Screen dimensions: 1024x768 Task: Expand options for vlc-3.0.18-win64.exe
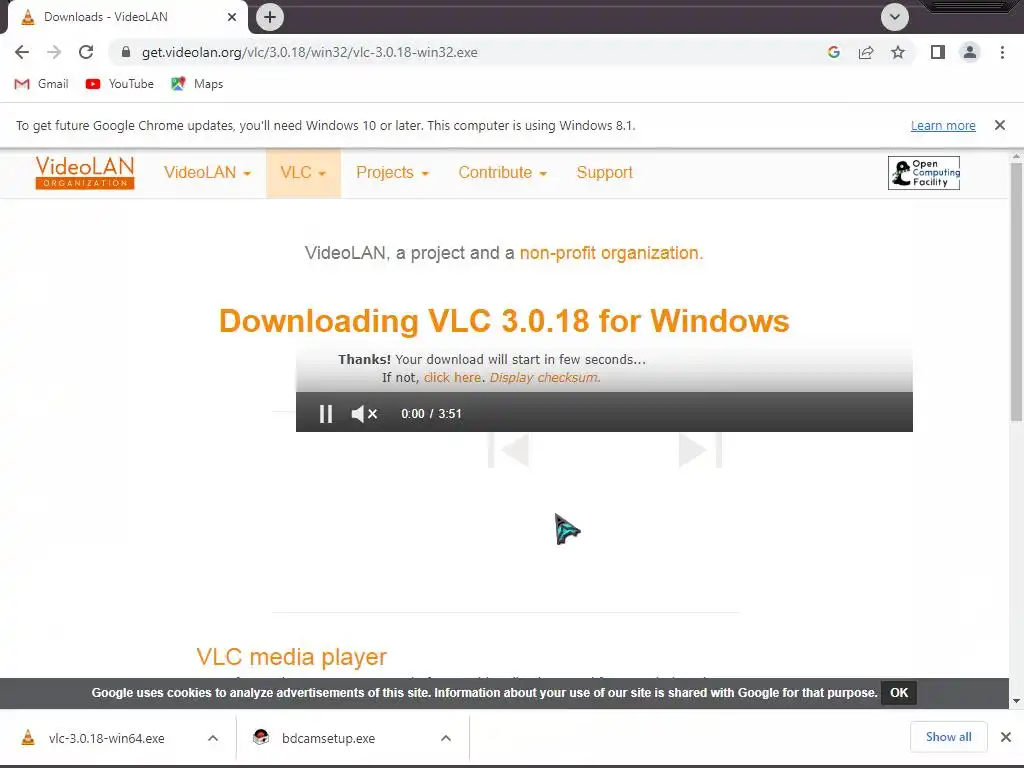pos(213,738)
